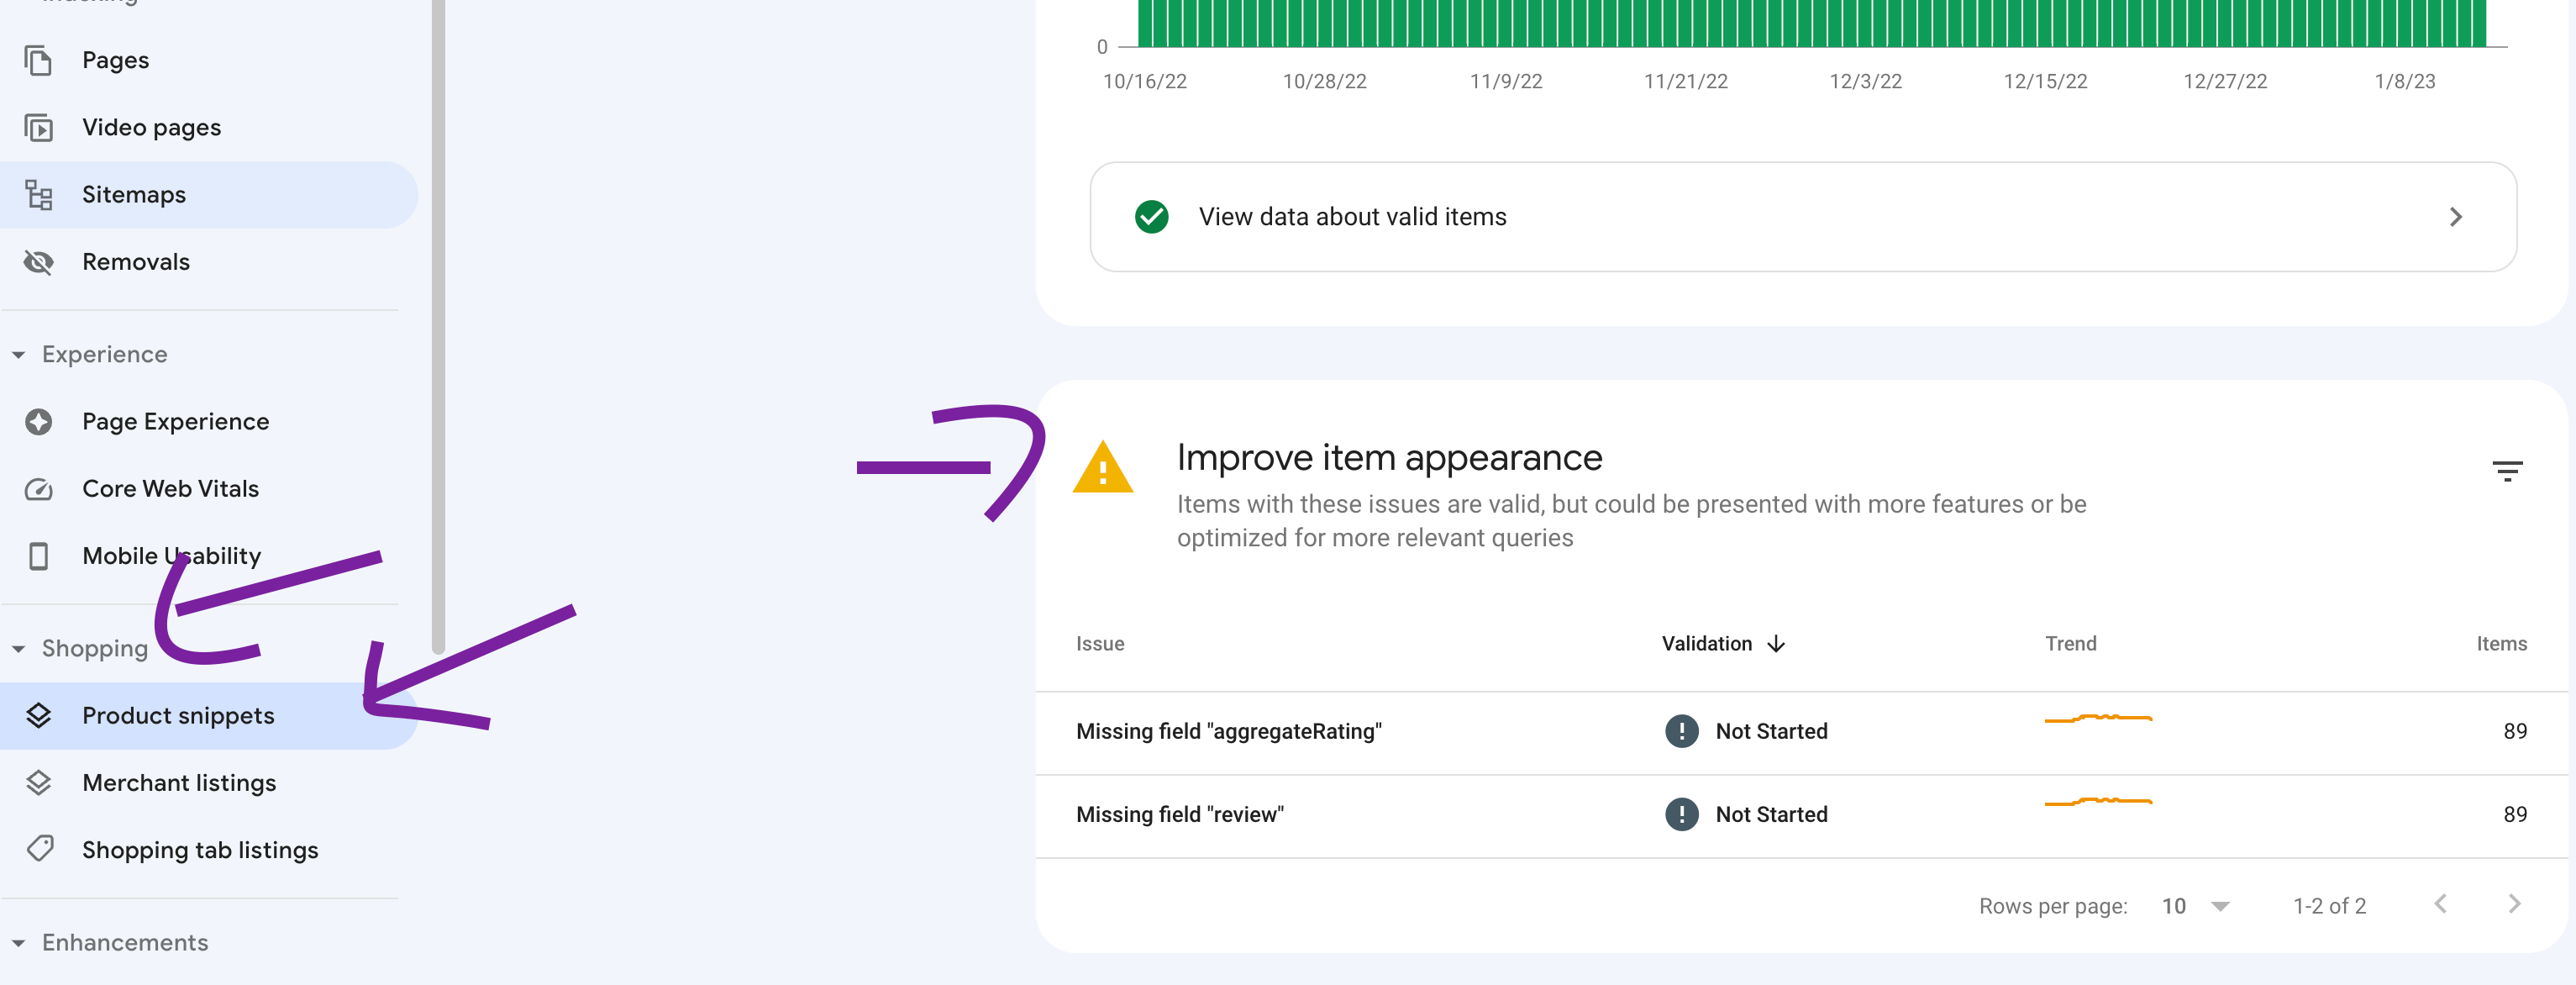Image resolution: width=2576 pixels, height=985 pixels.
Task: Open Shopping tab listings tag icon
Action: click(x=40, y=849)
